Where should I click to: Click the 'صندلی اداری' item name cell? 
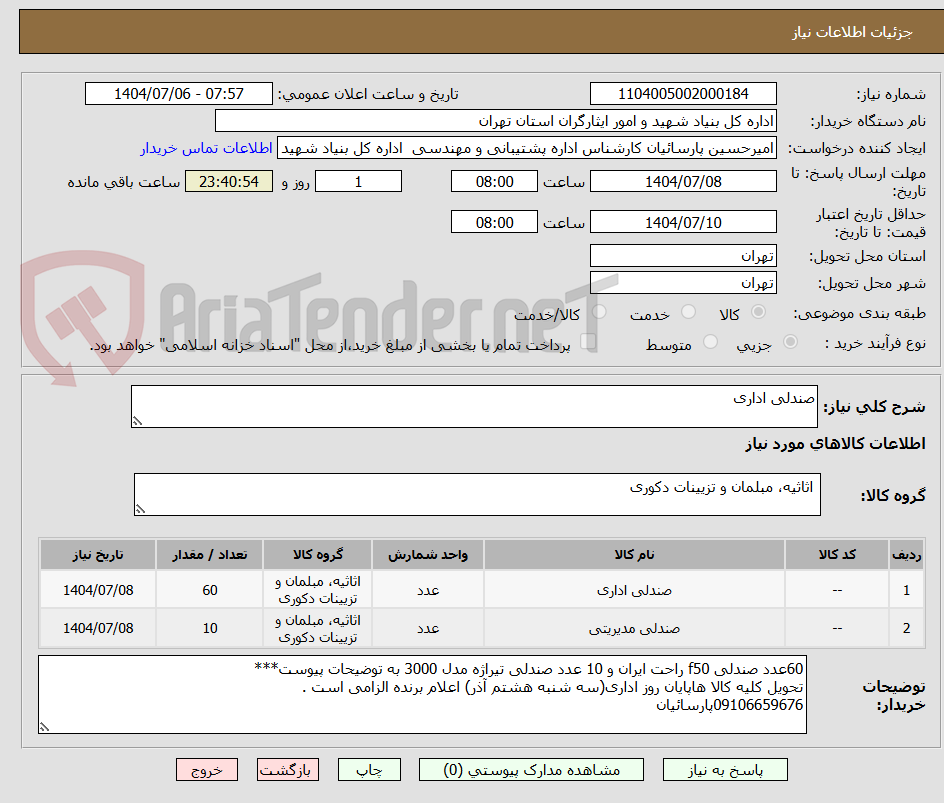coord(635,591)
